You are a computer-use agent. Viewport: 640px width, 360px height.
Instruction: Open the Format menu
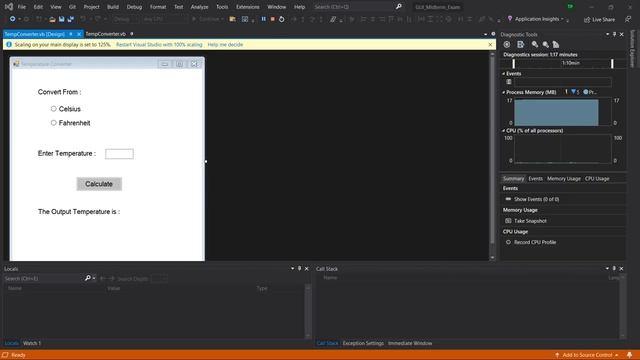(158, 7)
